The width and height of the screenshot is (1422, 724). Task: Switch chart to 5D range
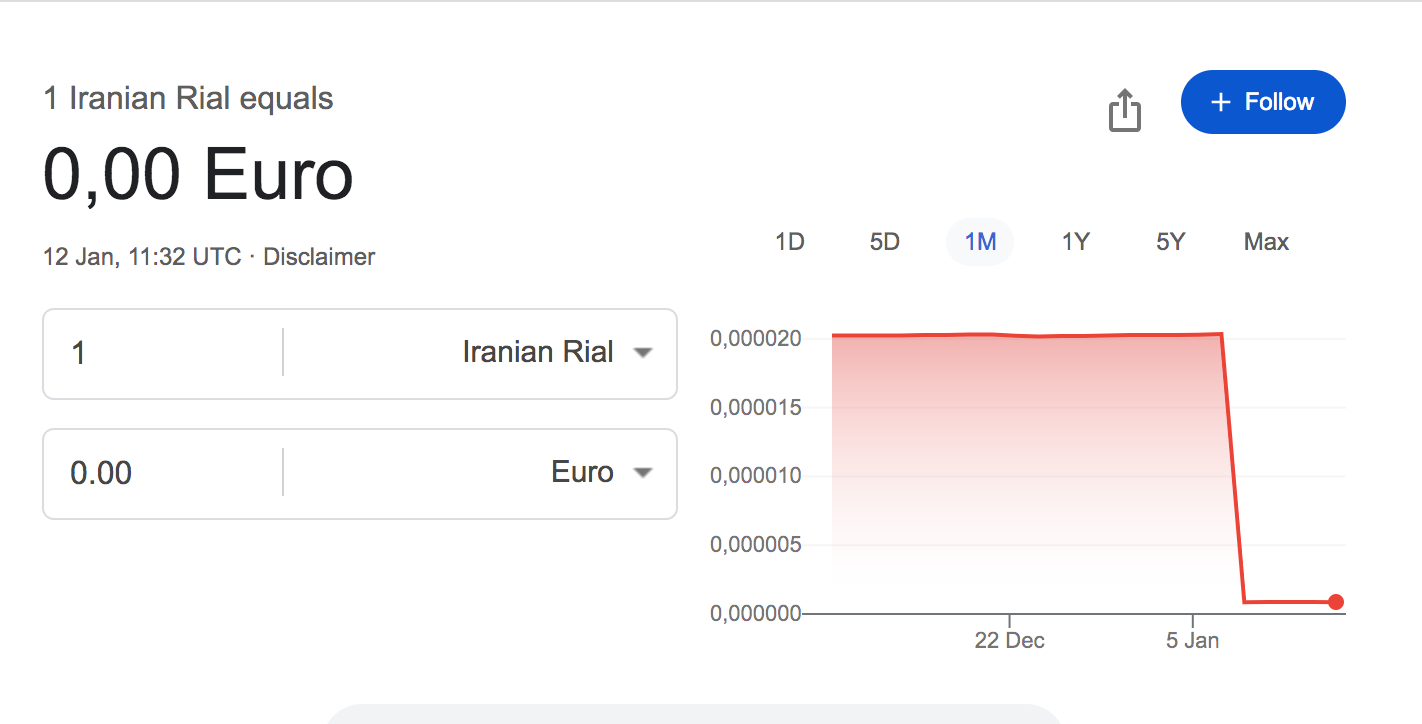click(x=885, y=242)
